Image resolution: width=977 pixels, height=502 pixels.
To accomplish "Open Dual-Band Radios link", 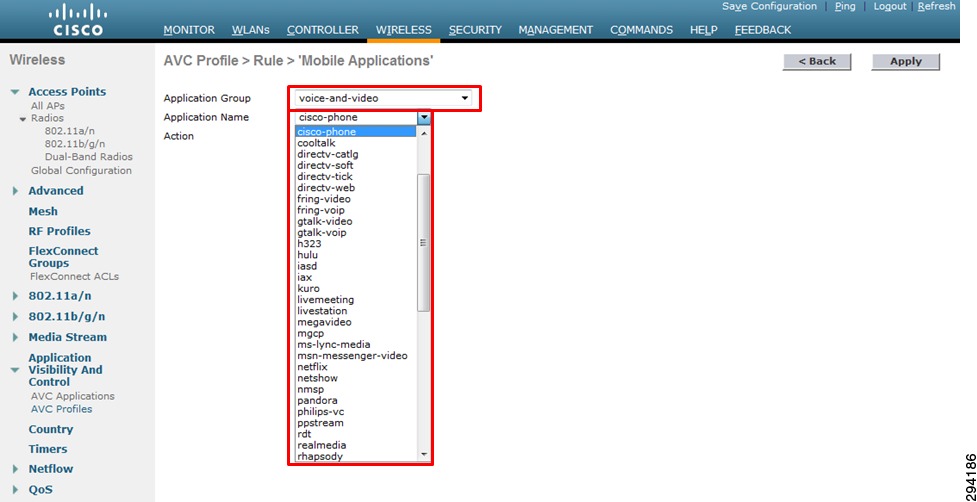I will click(88, 157).
